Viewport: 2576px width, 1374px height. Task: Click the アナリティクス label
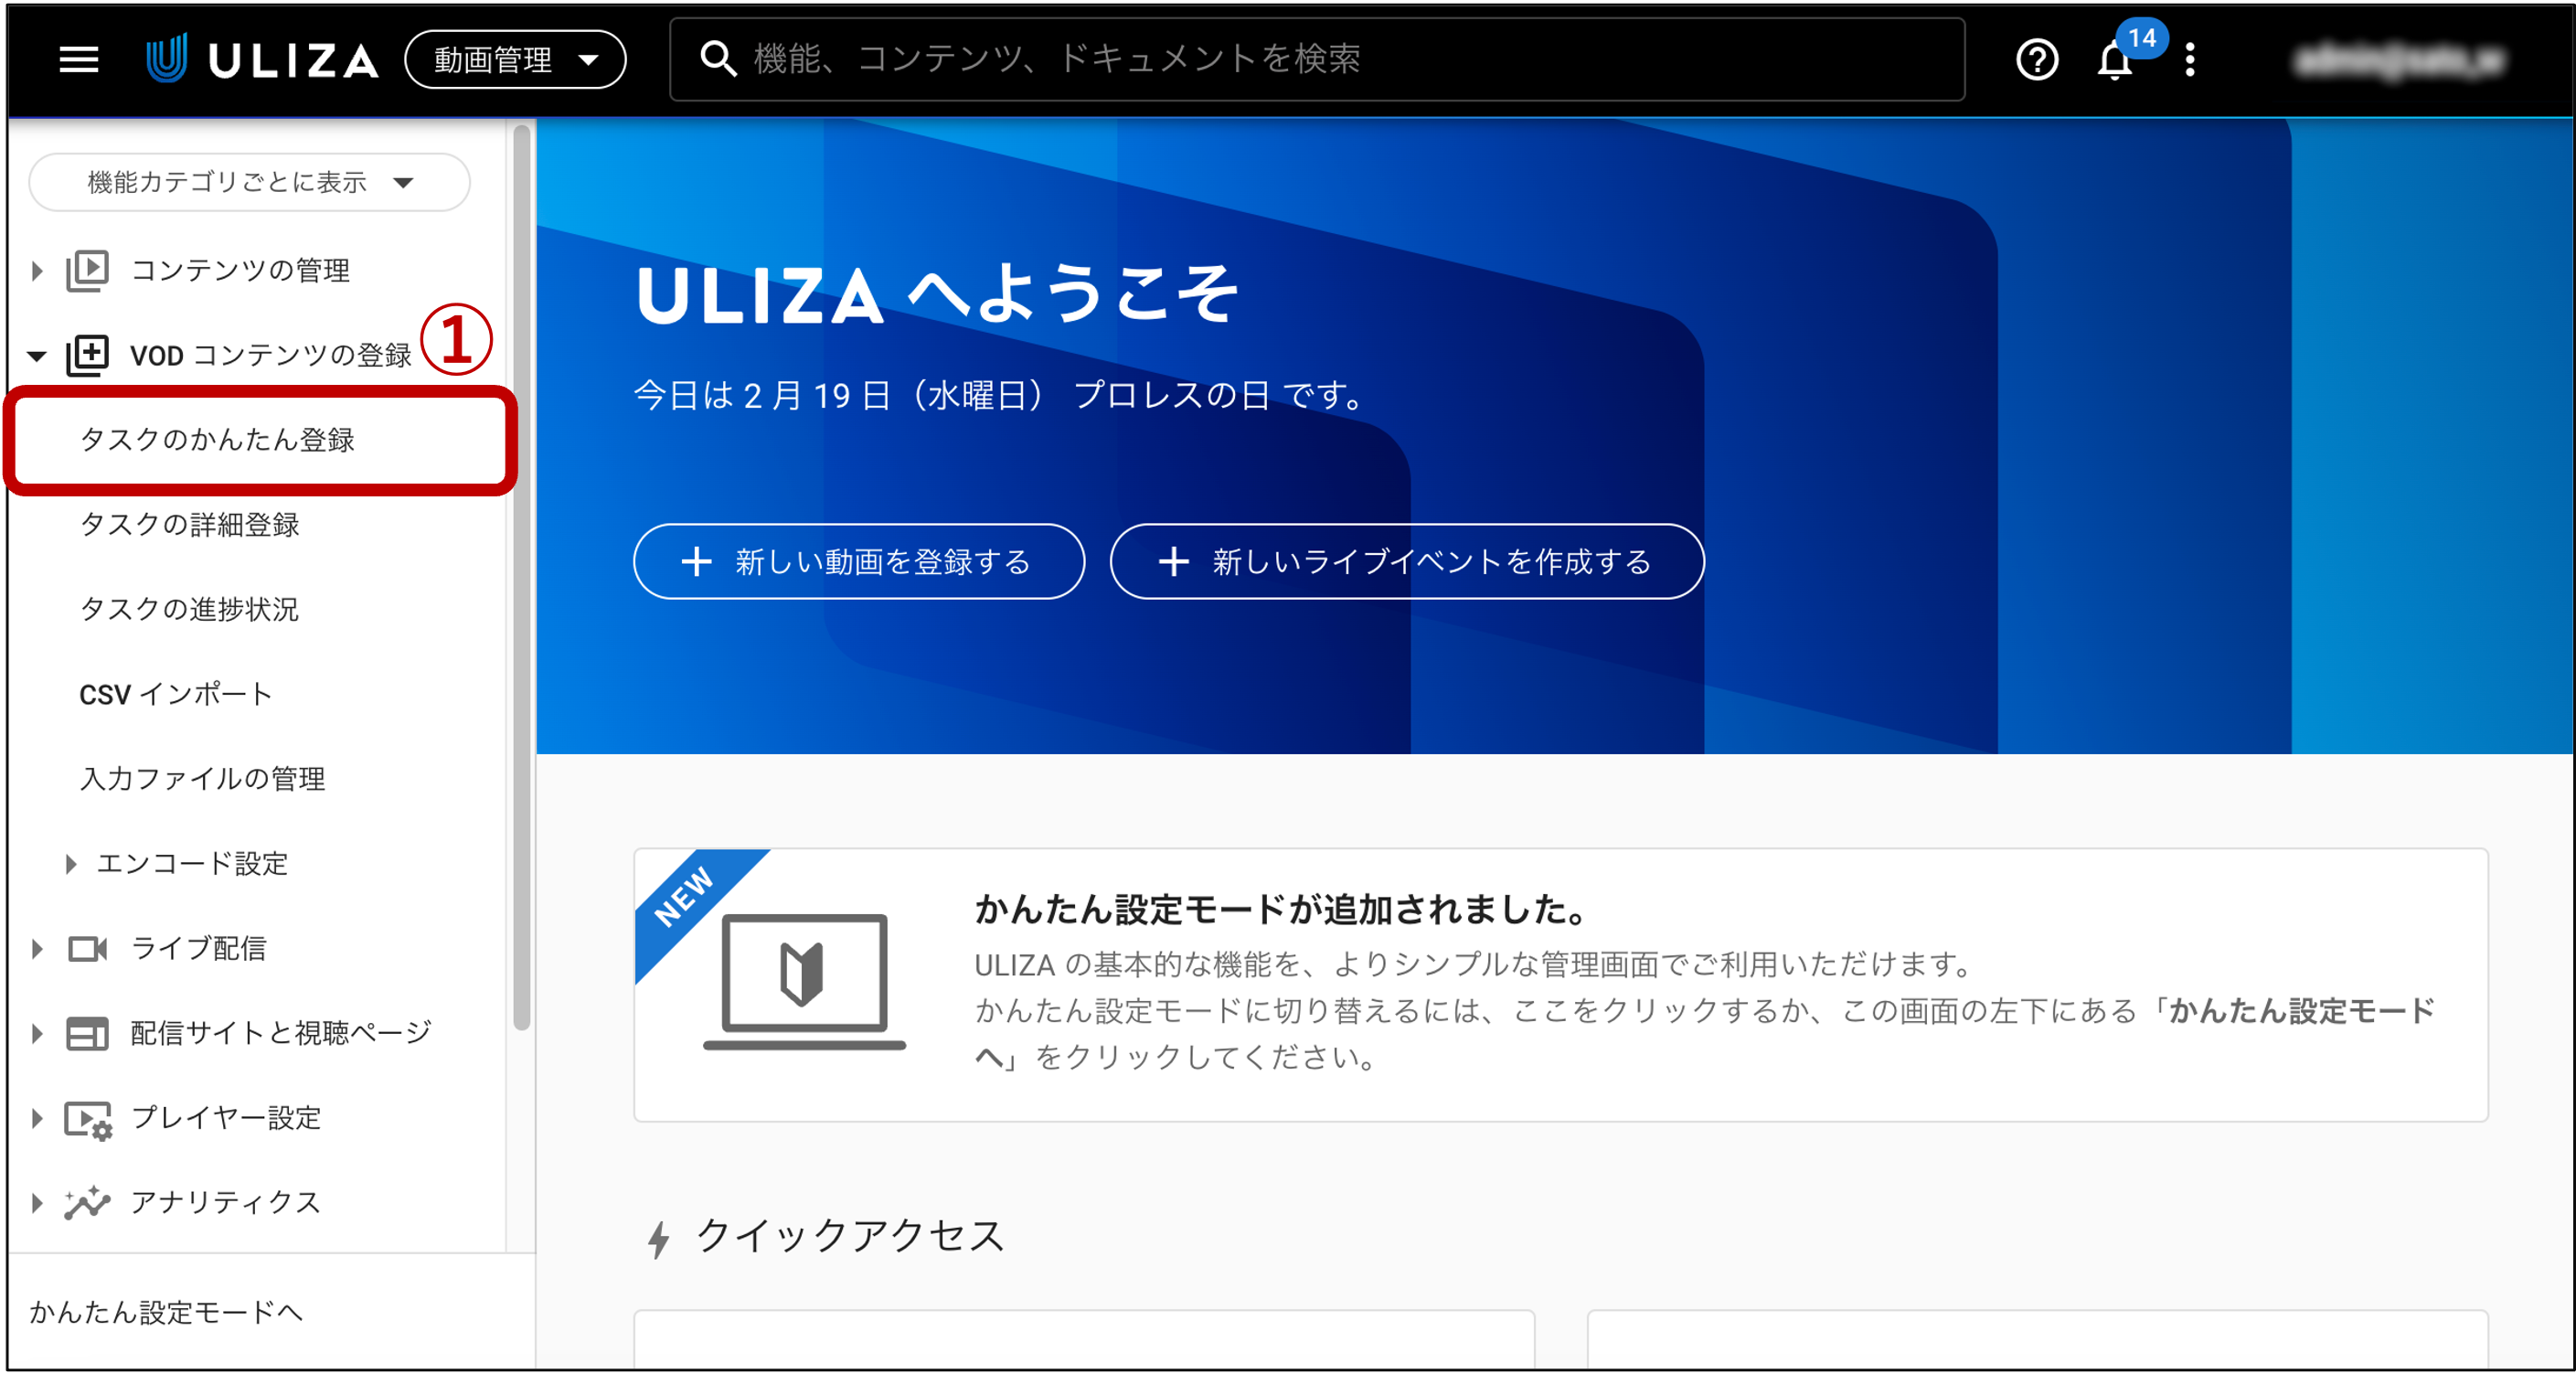point(226,1203)
